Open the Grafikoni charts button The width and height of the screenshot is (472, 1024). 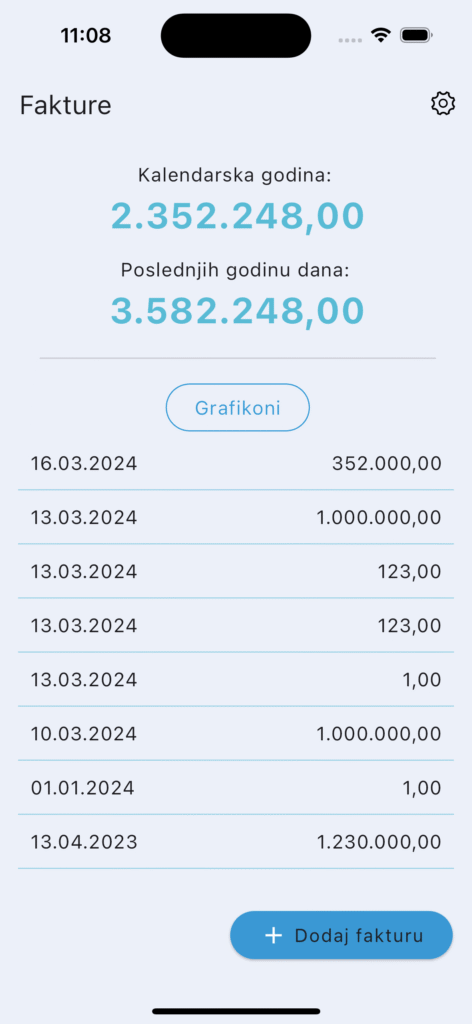[238, 408]
